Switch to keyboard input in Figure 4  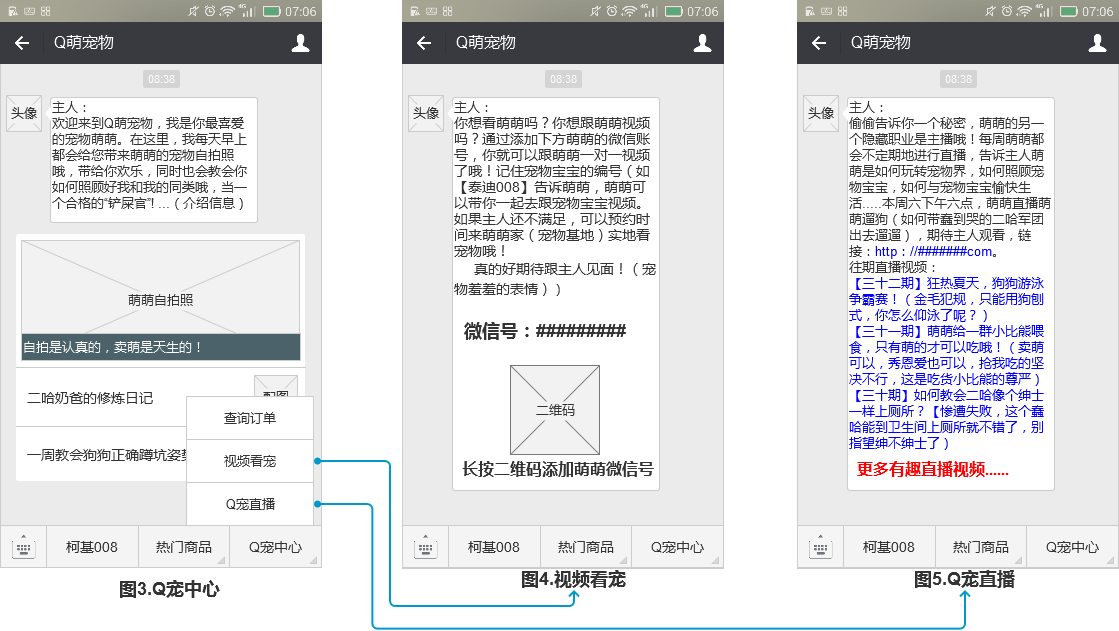tap(425, 547)
